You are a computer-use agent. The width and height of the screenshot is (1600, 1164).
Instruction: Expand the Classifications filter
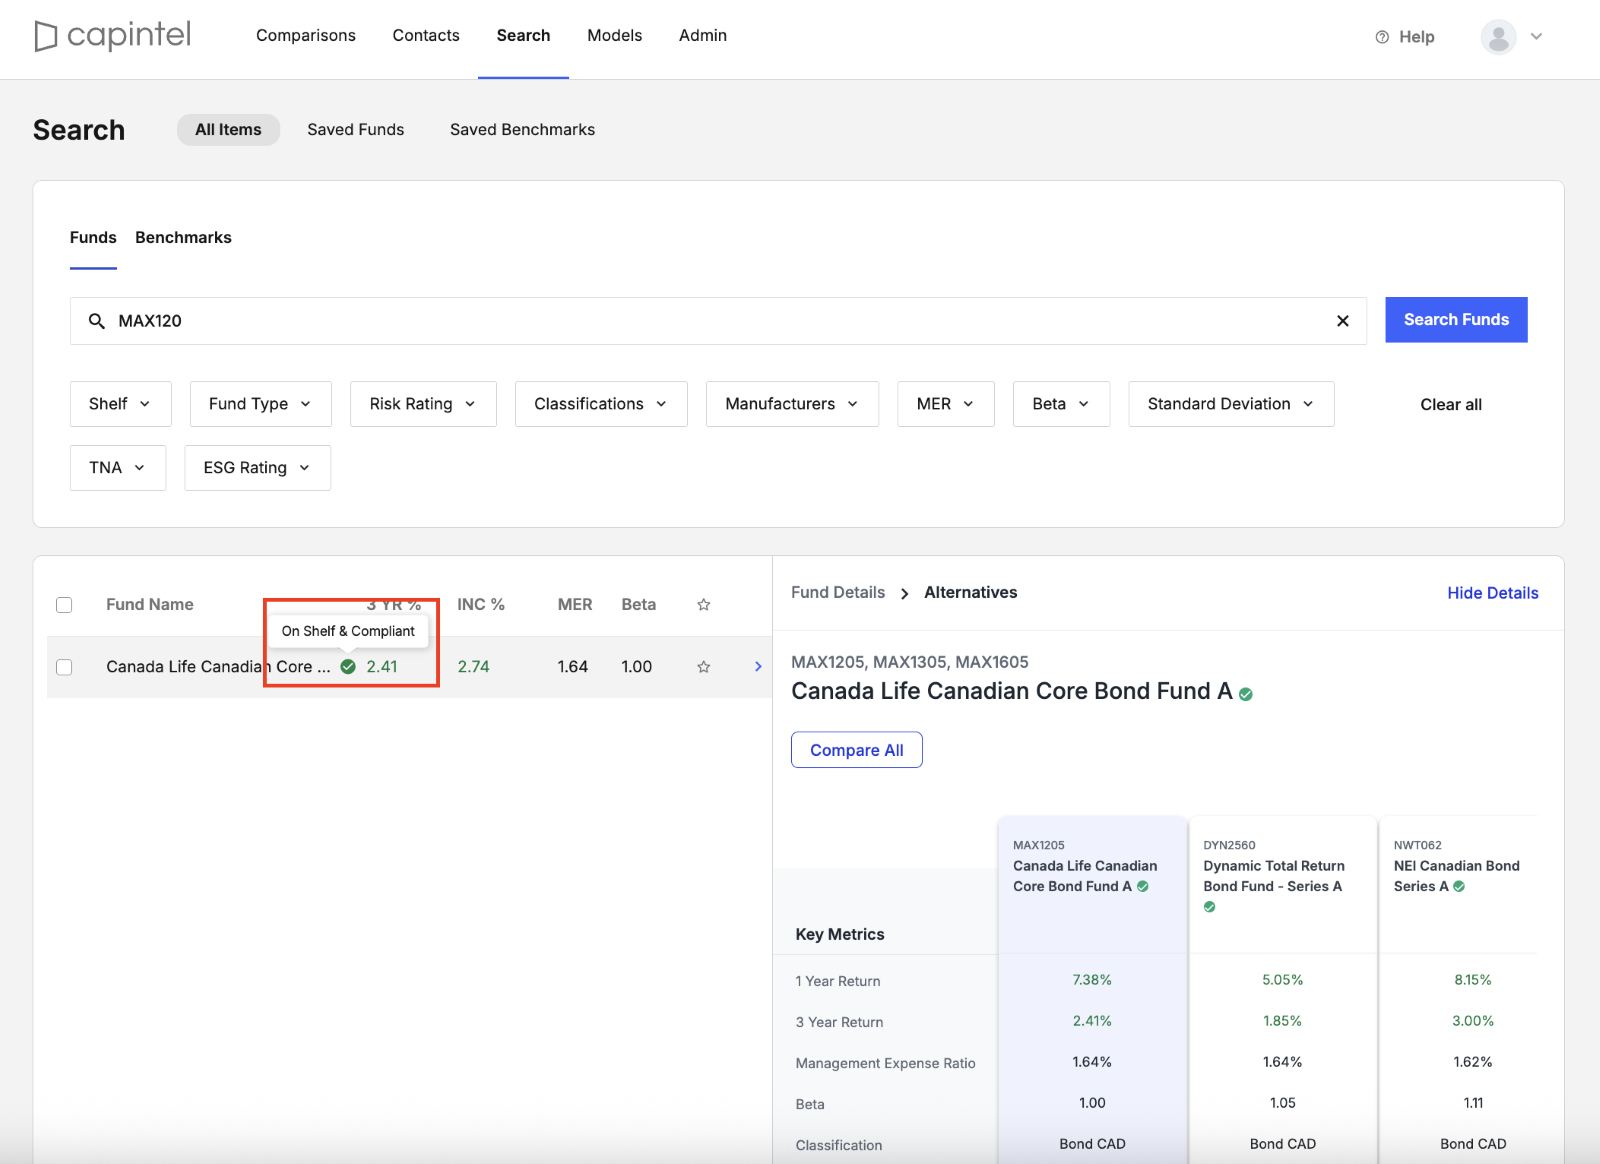pos(601,404)
